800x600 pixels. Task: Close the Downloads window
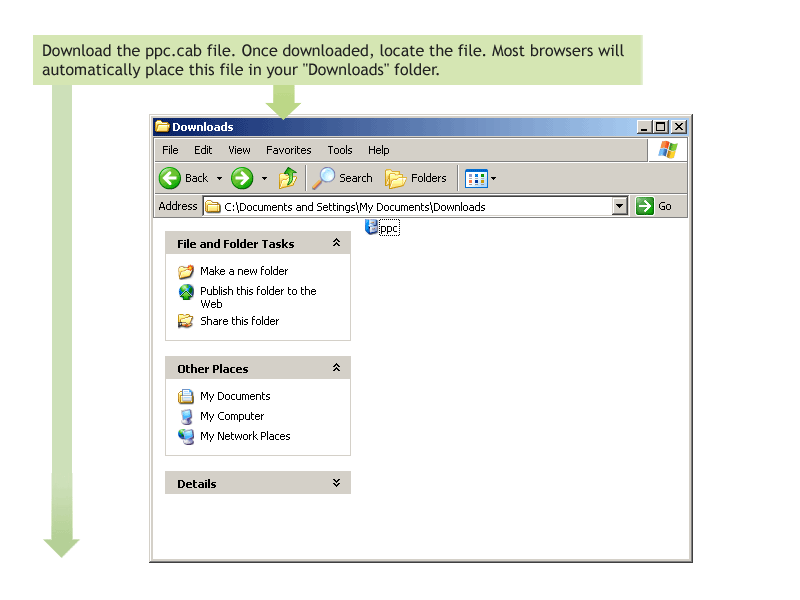coord(679,127)
